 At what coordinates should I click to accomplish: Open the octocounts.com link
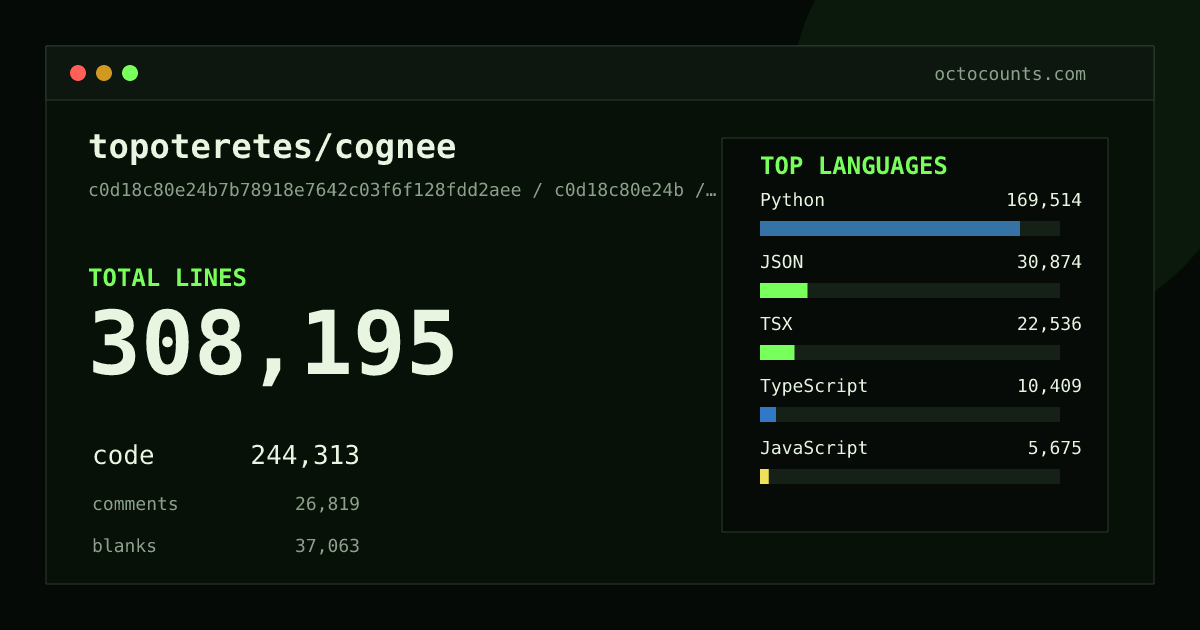click(x=1010, y=74)
